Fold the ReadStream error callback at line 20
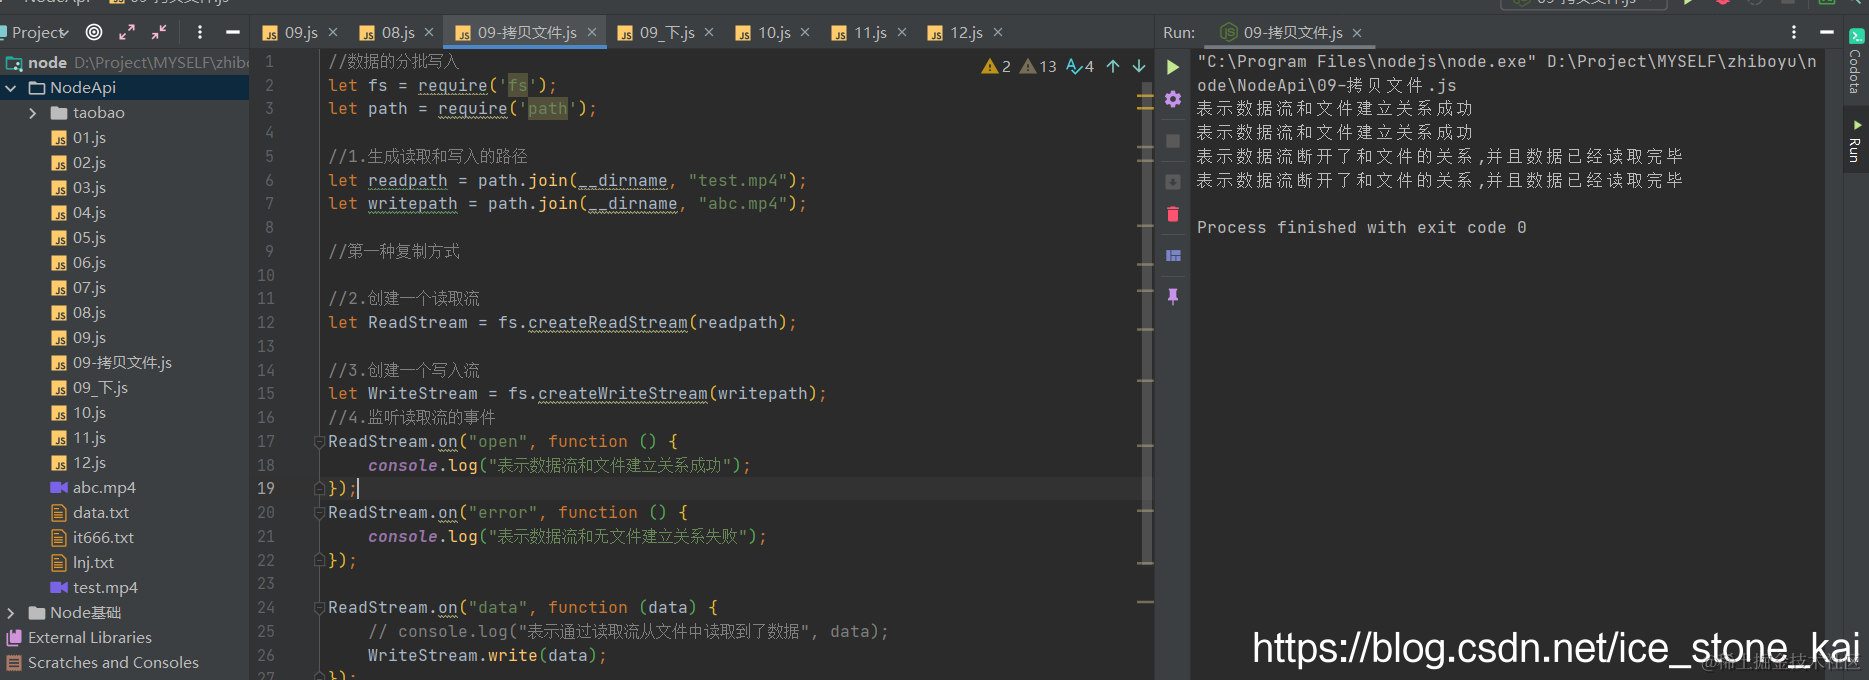1869x680 pixels. click(x=319, y=513)
